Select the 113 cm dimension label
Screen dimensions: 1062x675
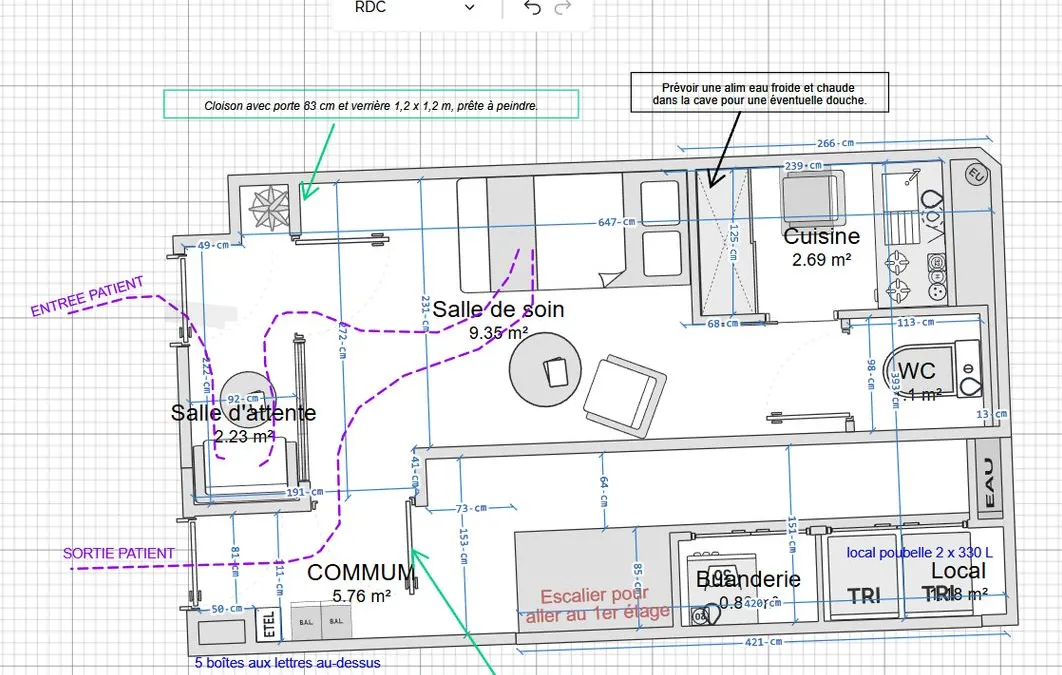(x=916, y=322)
